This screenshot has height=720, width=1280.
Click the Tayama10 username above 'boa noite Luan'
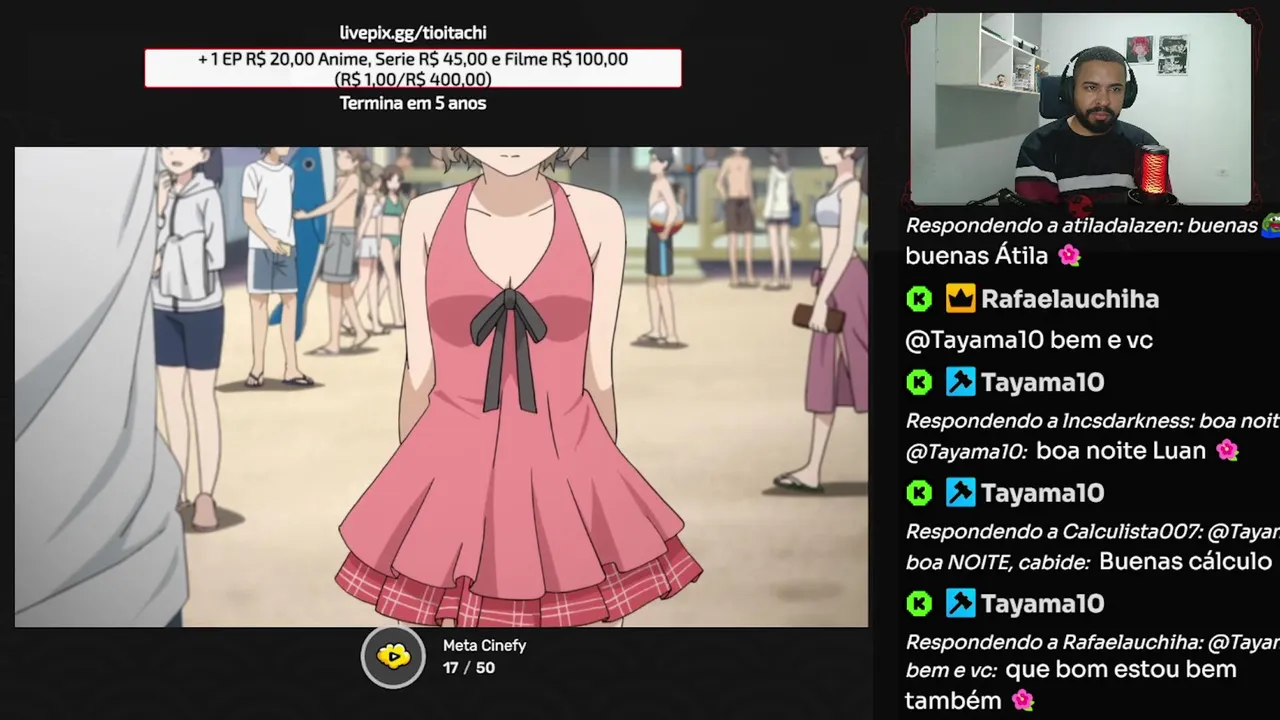1042,382
